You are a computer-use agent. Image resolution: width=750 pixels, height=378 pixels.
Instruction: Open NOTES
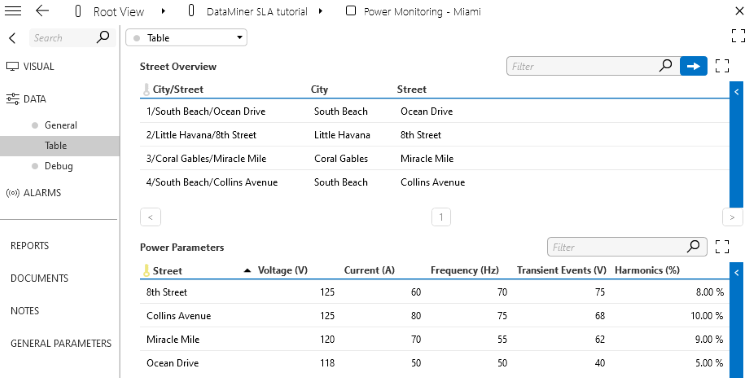click(x=25, y=311)
